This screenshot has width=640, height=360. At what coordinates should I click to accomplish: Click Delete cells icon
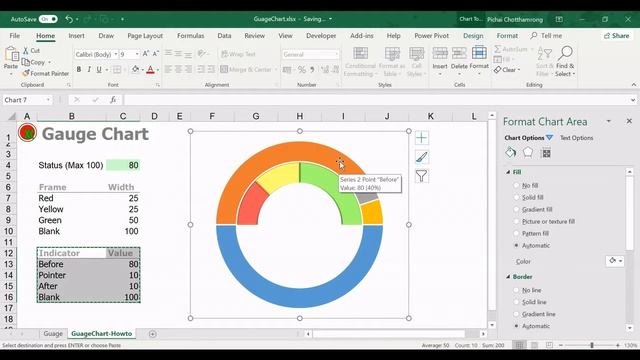(x=459, y=53)
